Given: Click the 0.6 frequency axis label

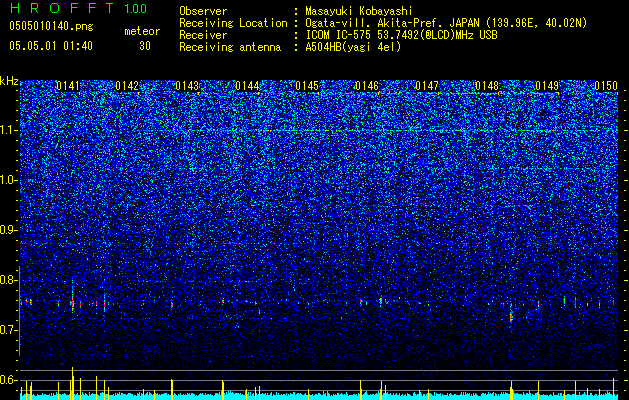Looking at the screenshot, I should pyautogui.click(x=9, y=380).
